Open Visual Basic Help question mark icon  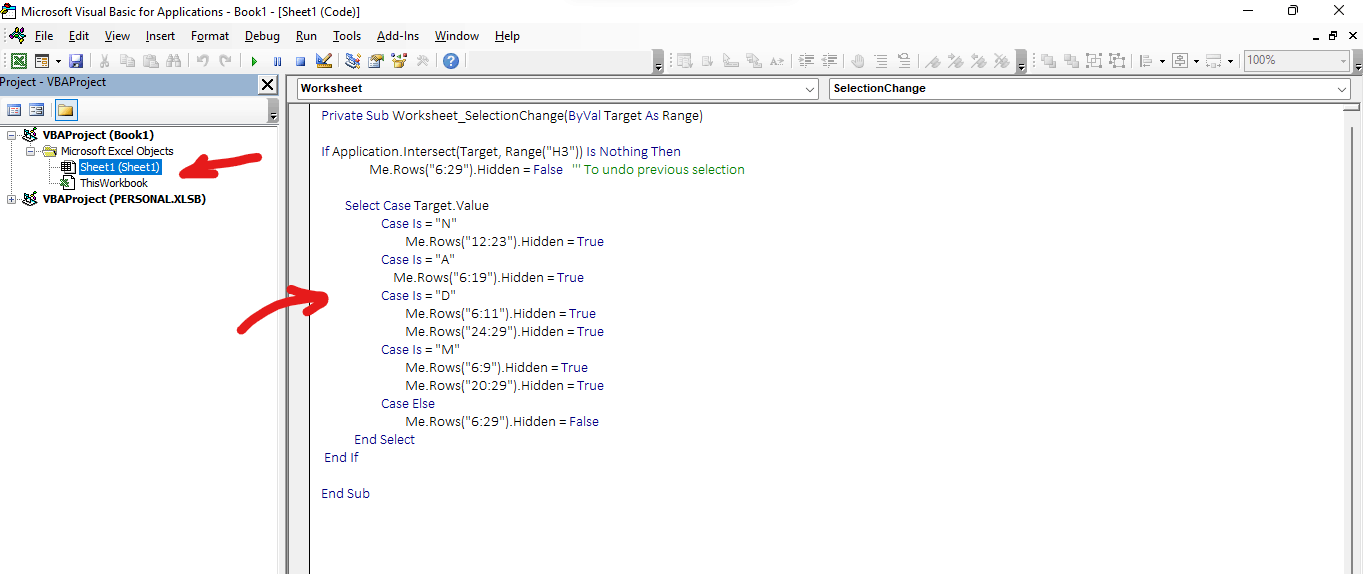tap(451, 61)
